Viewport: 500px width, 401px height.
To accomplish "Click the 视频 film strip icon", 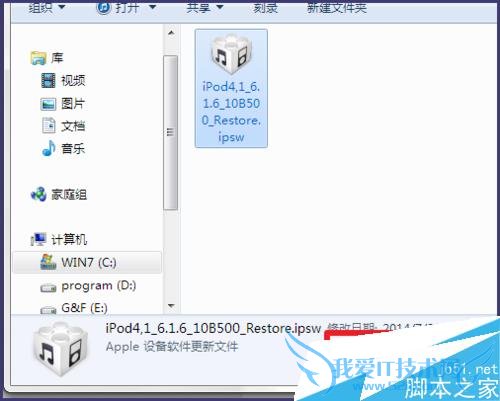I will coord(48,81).
